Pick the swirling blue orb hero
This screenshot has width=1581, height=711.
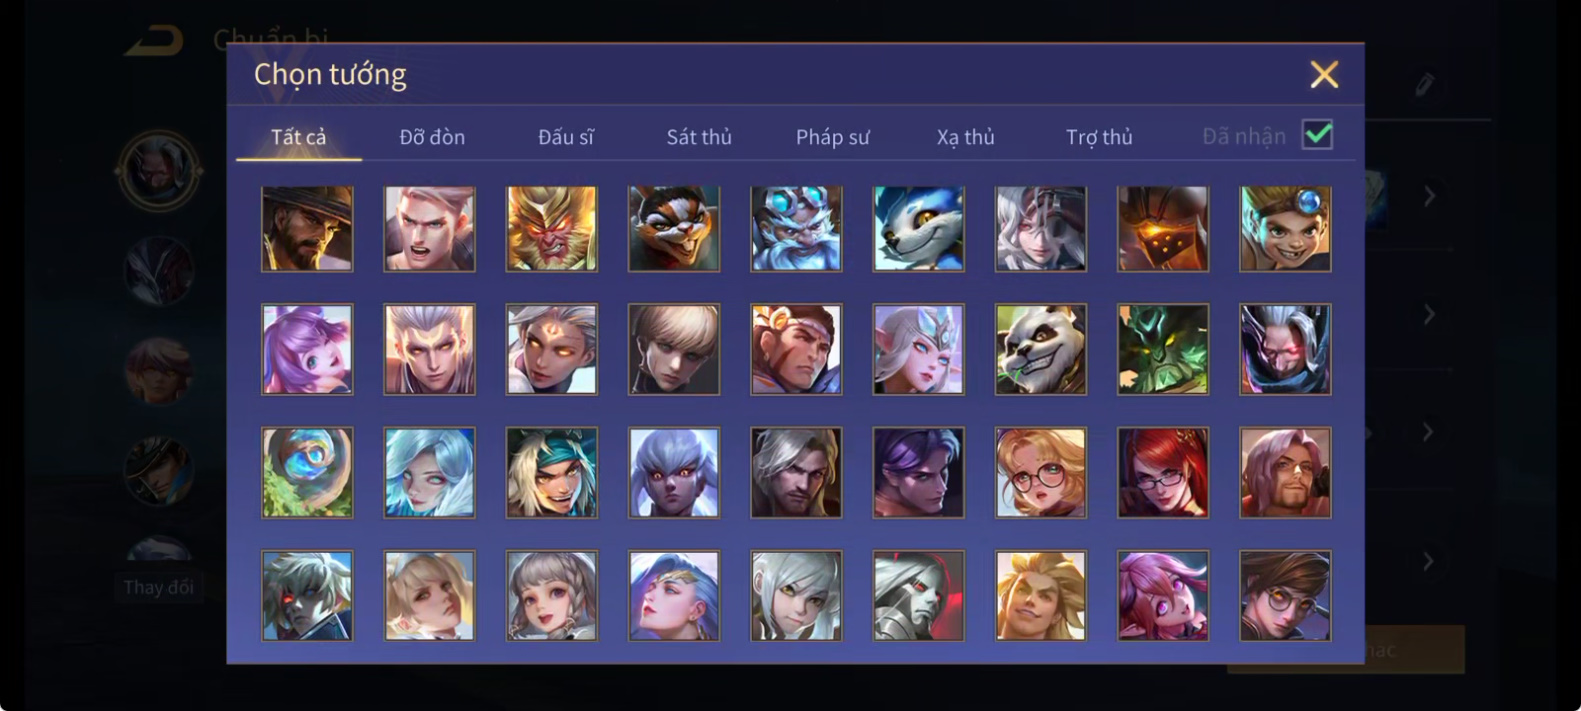tap(307, 473)
